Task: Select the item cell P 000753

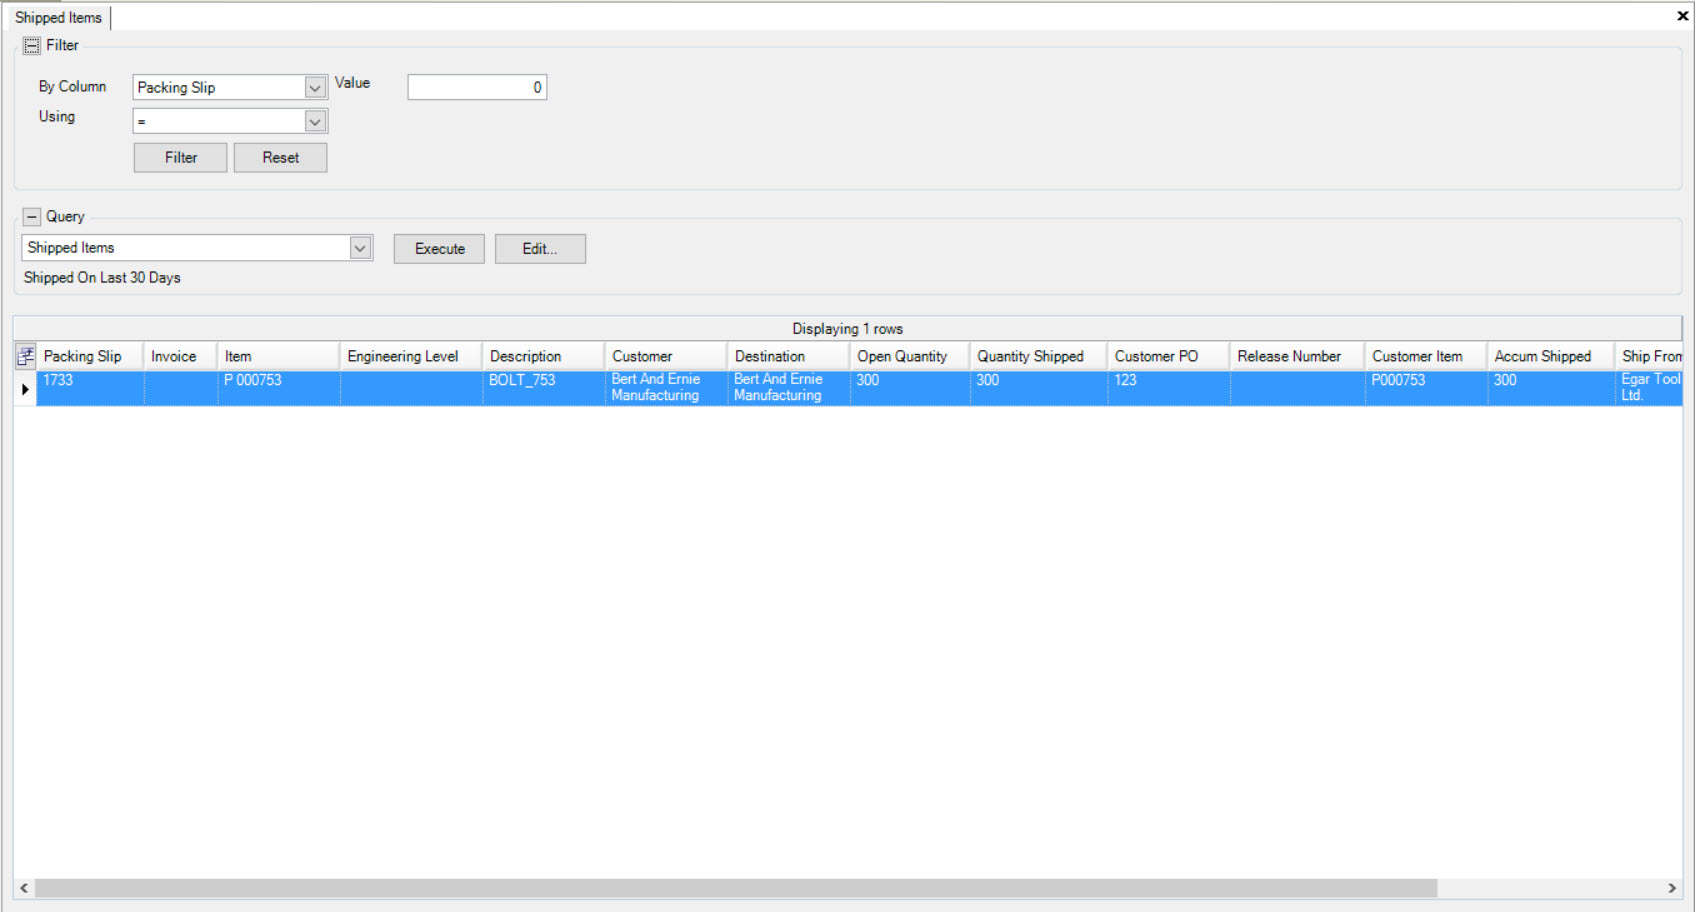Action: click(279, 388)
